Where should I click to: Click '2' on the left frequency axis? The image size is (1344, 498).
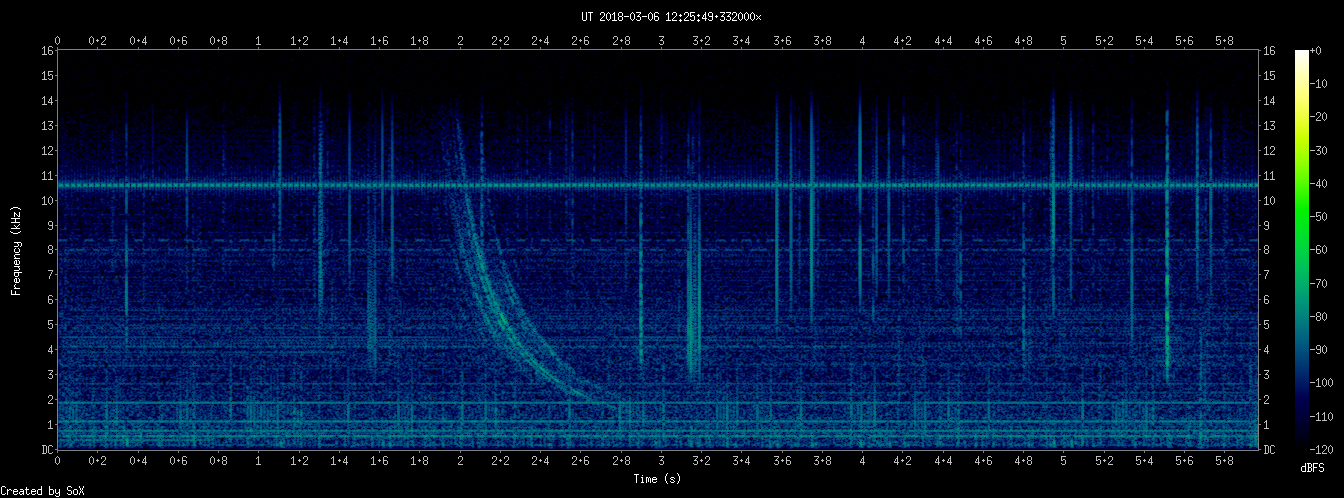click(x=50, y=400)
